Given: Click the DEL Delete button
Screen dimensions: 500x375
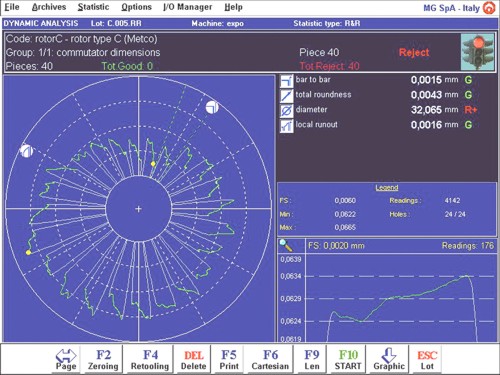Looking at the screenshot, I should pos(193,359).
